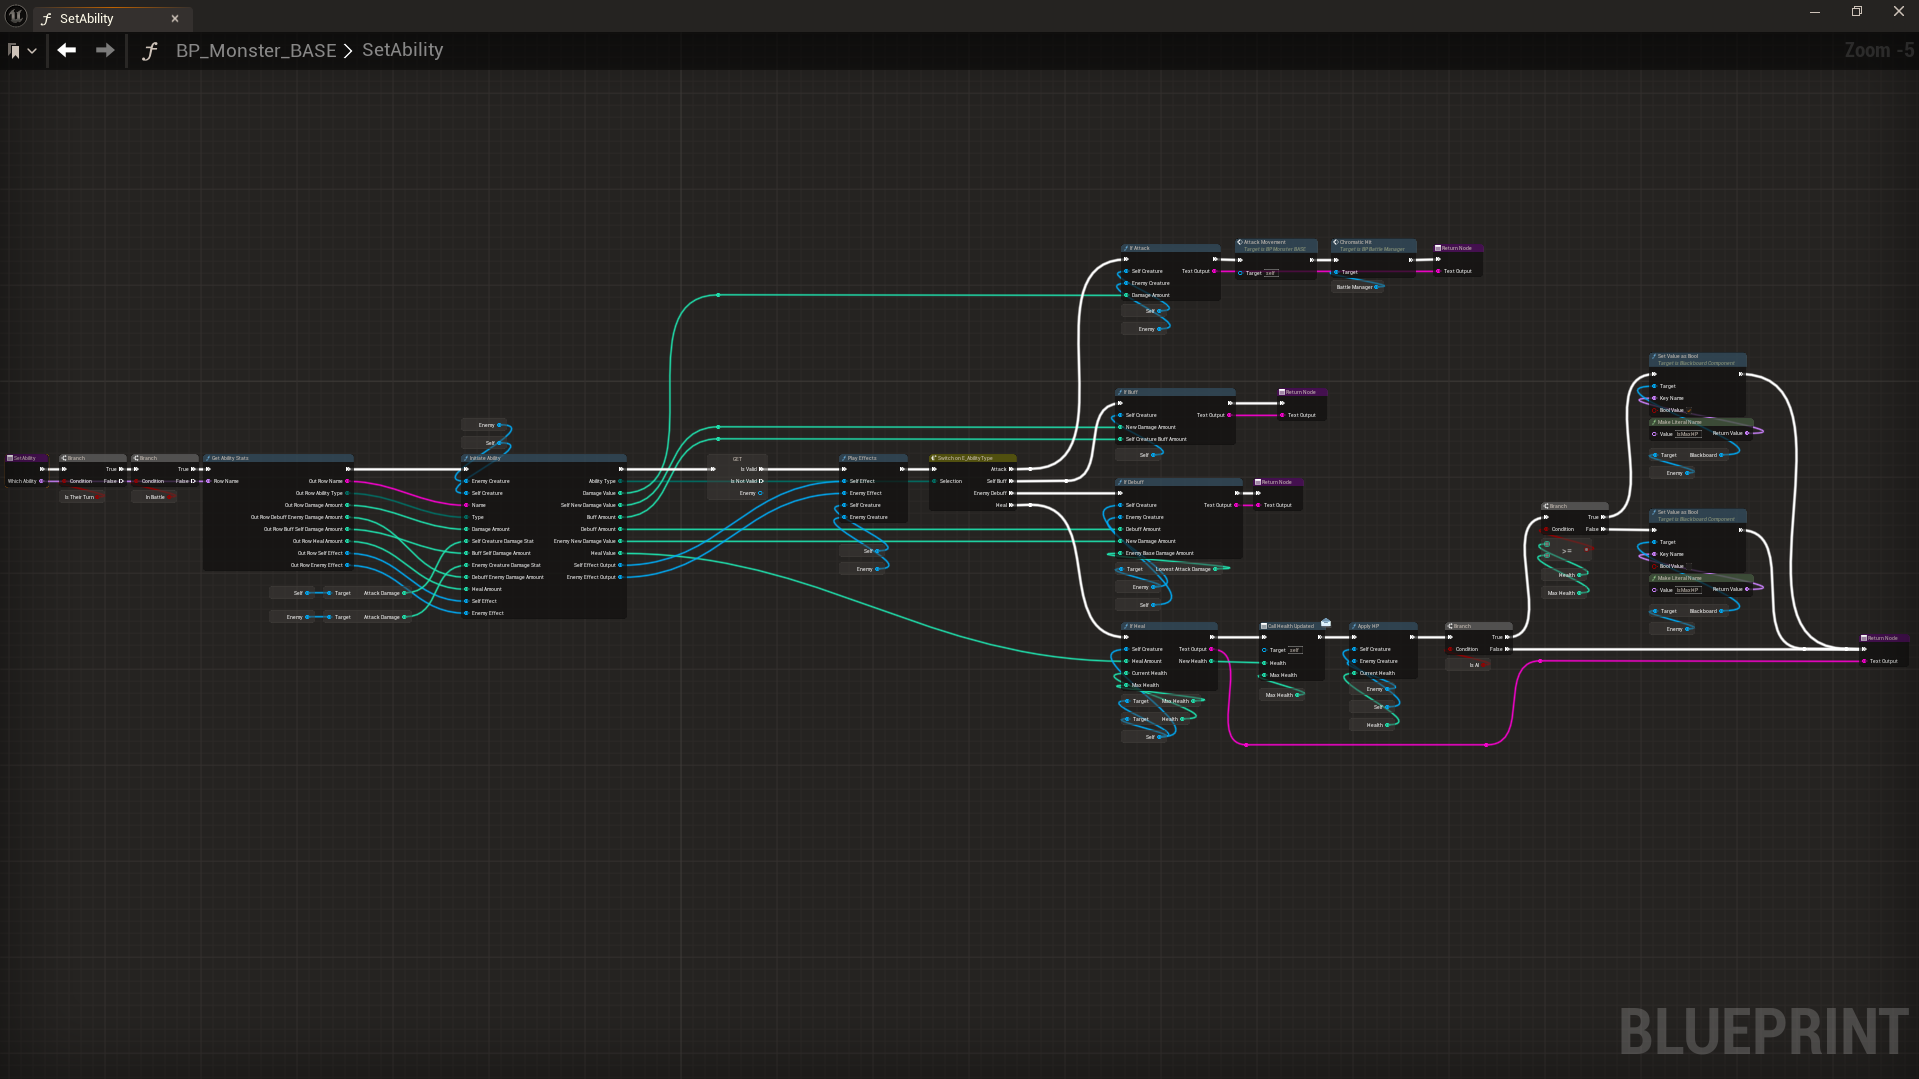Click IsMaxHP value field on upper Make Literal Name

tap(1687, 434)
